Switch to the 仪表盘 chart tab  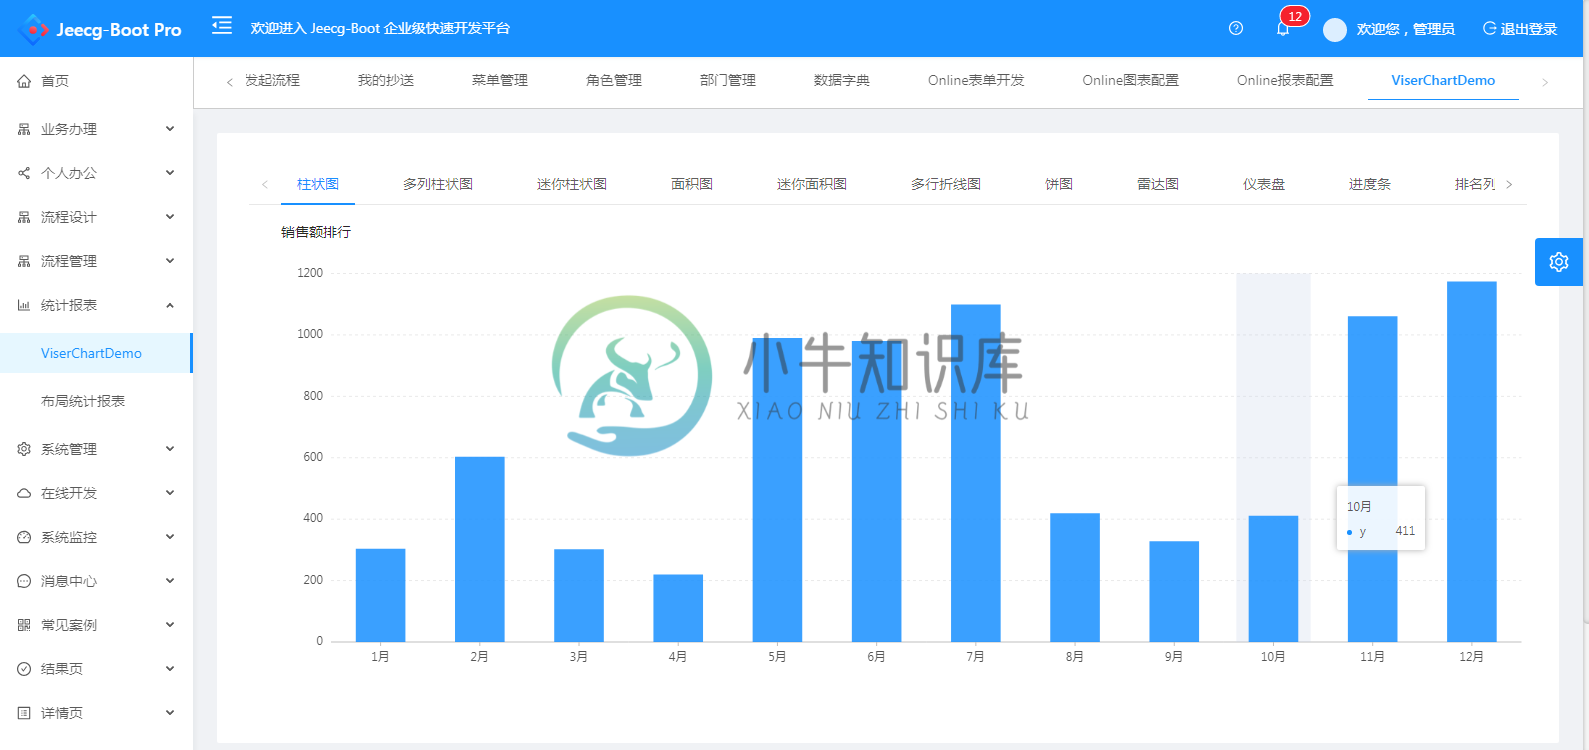1264,184
